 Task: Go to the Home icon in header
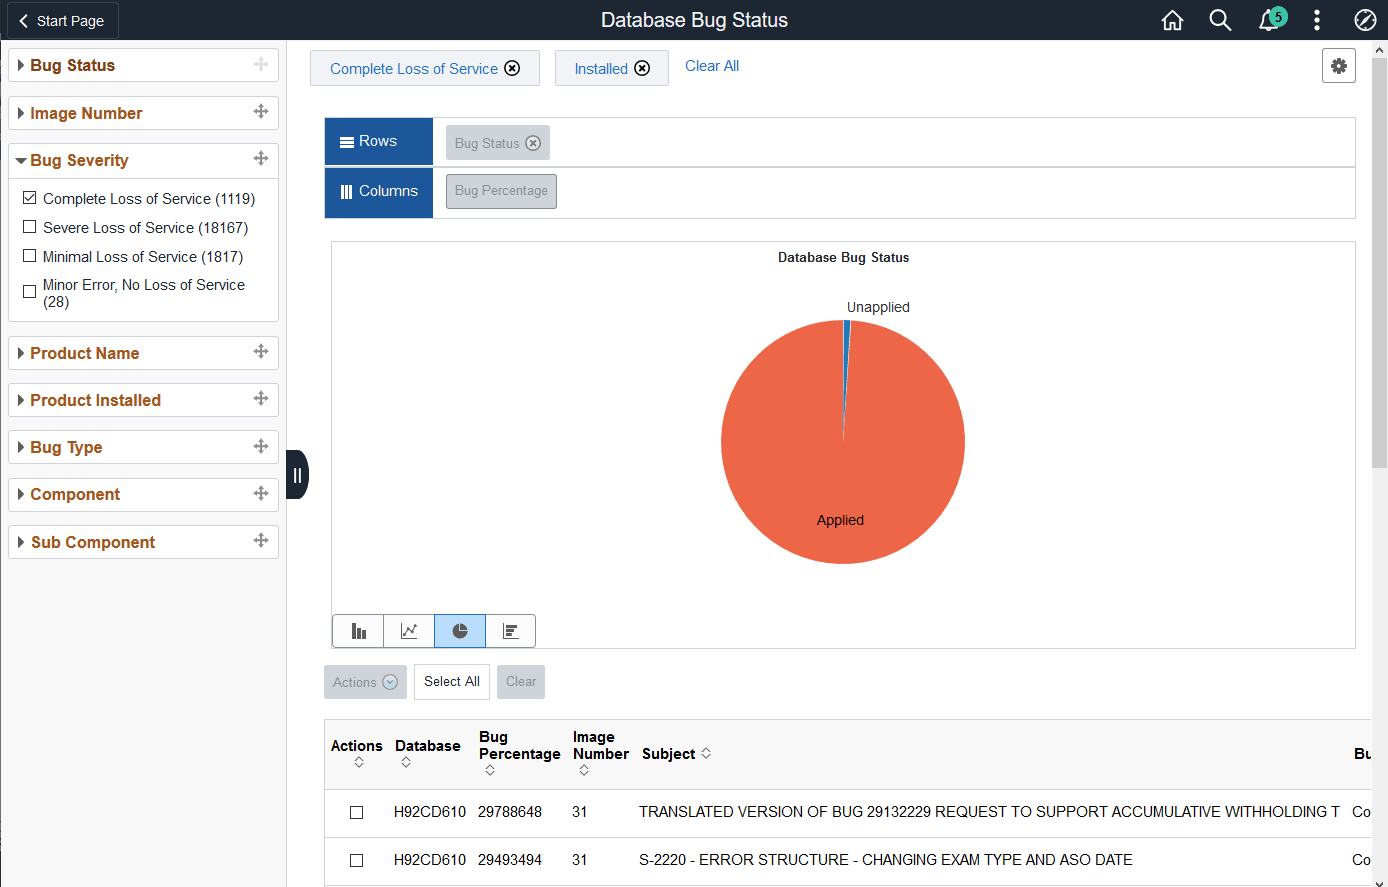(1172, 20)
